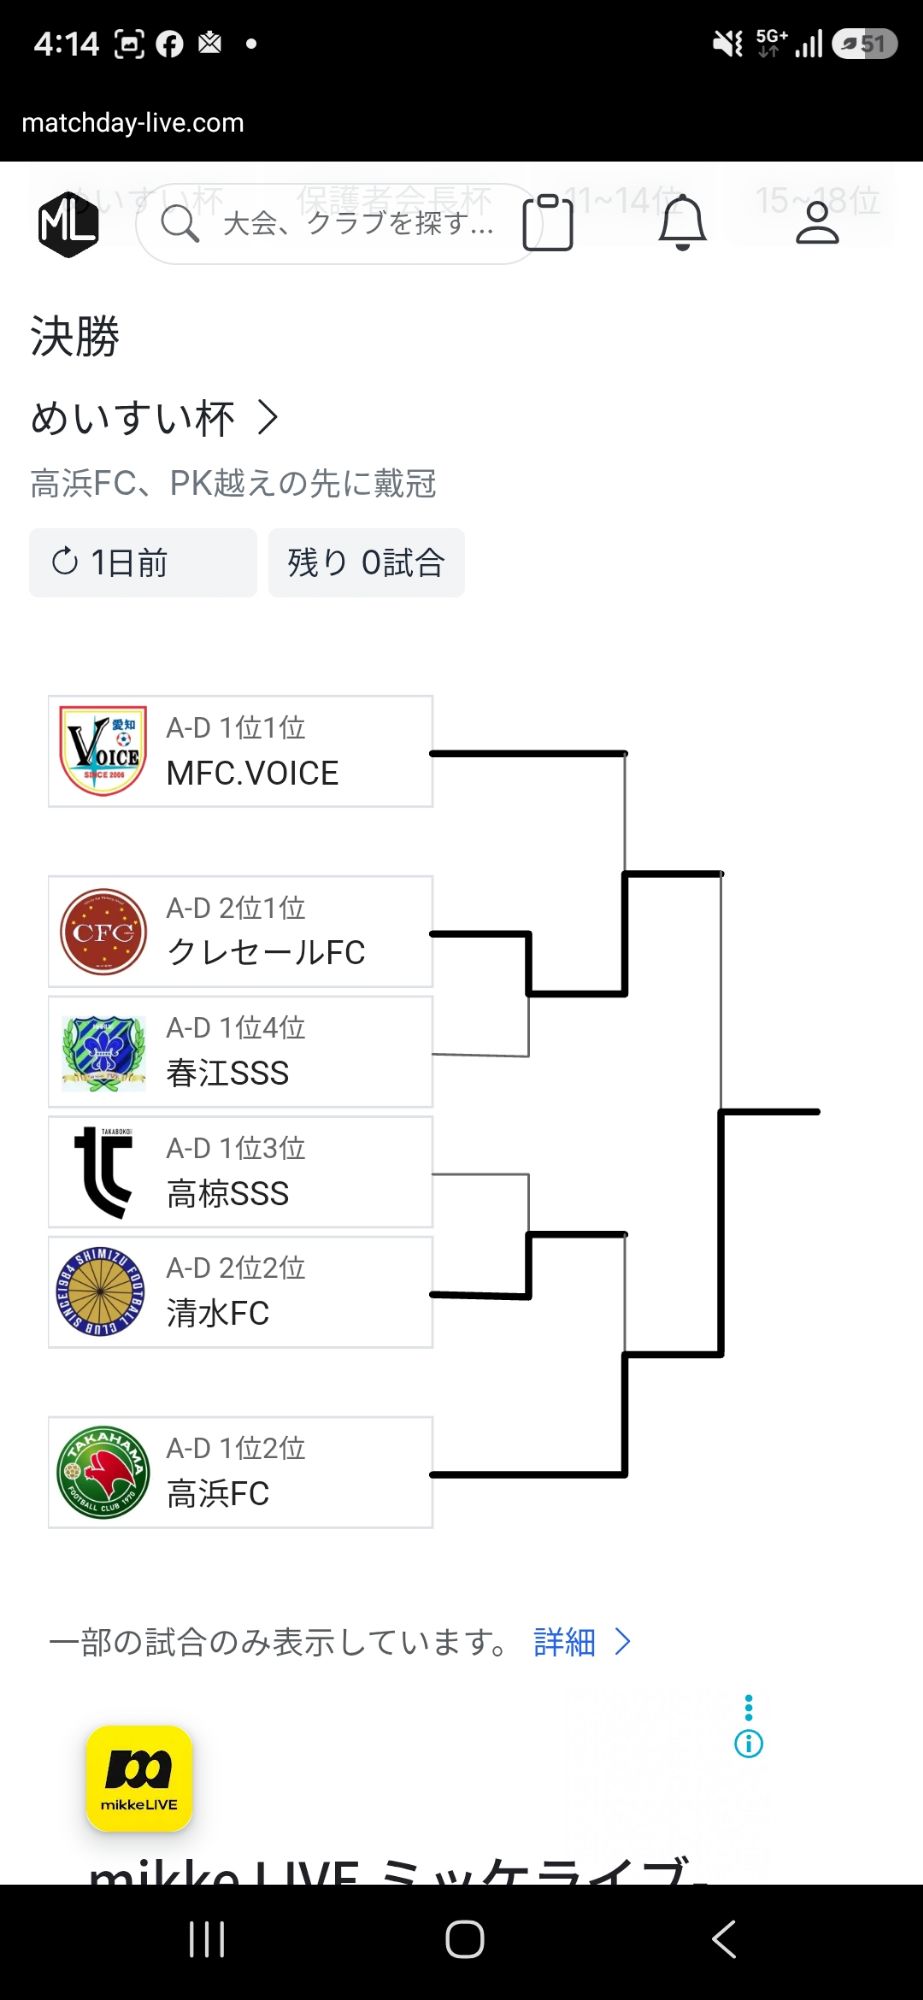The image size is (923, 2000).
Task: Open the ML matchday-live home logo
Action: click(x=68, y=224)
